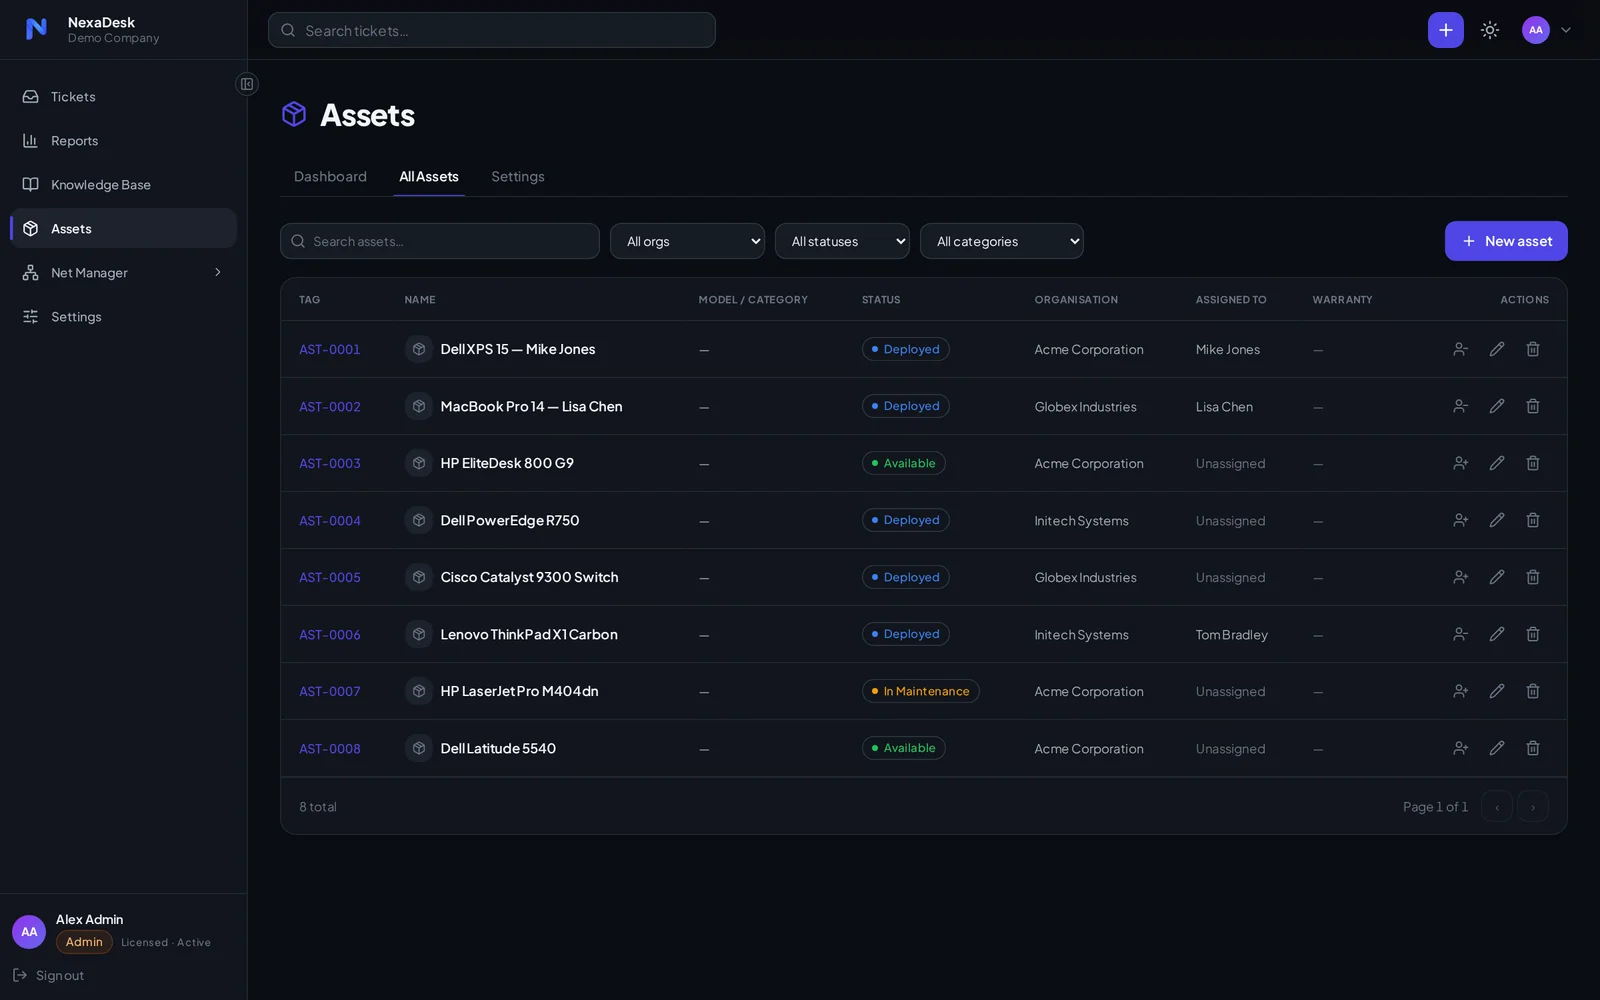Click the Admin role badge

tap(84, 942)
